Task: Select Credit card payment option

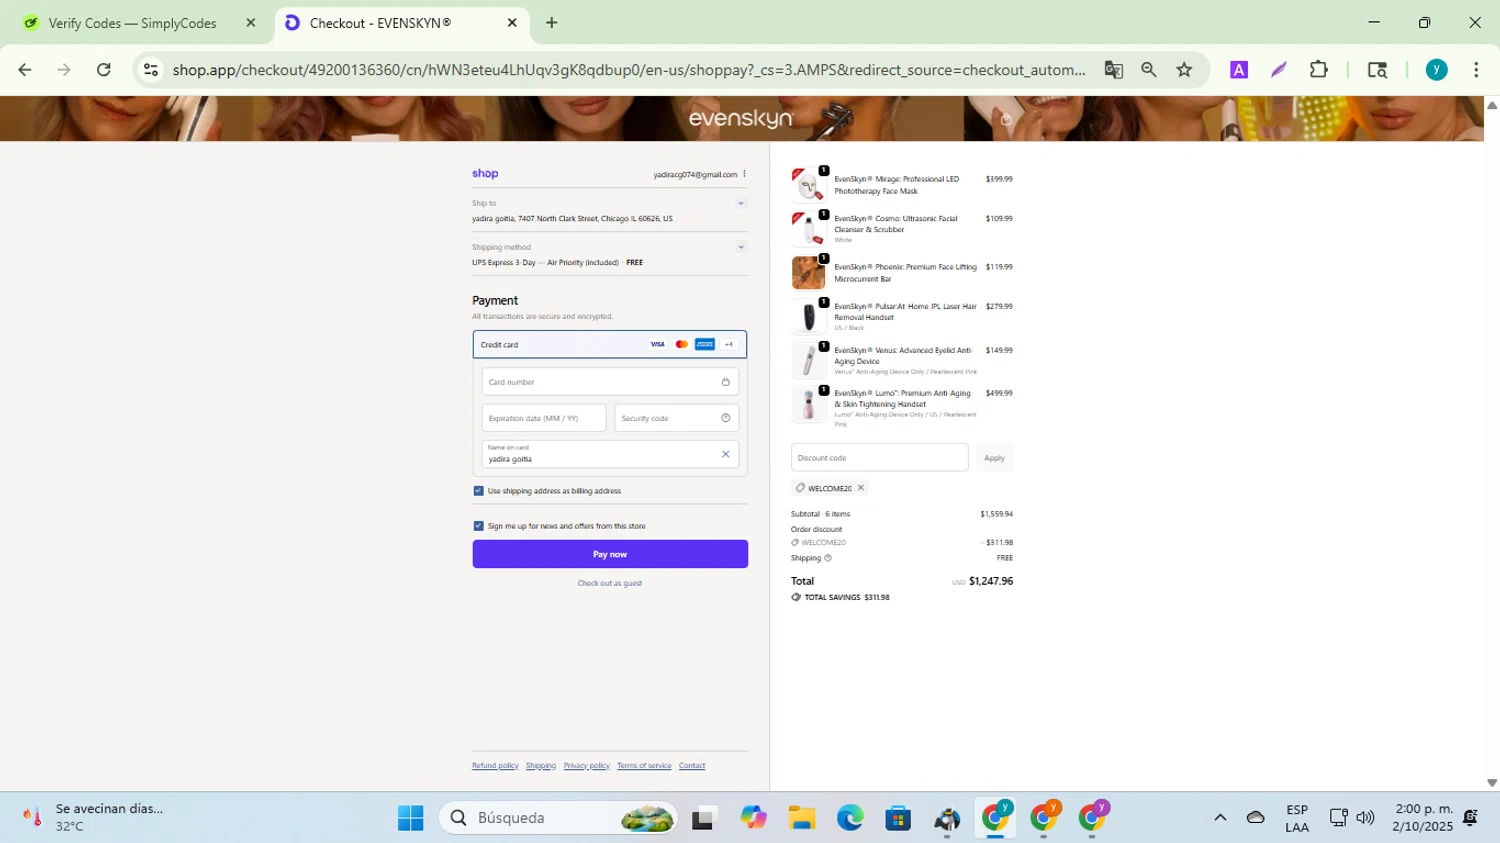Action: pyautogui.click(x=610, y=345)
